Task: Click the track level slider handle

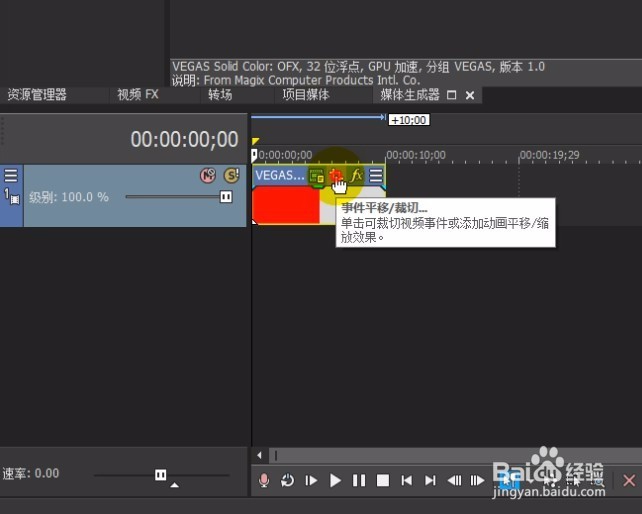Action: click(x=226, y=197)
